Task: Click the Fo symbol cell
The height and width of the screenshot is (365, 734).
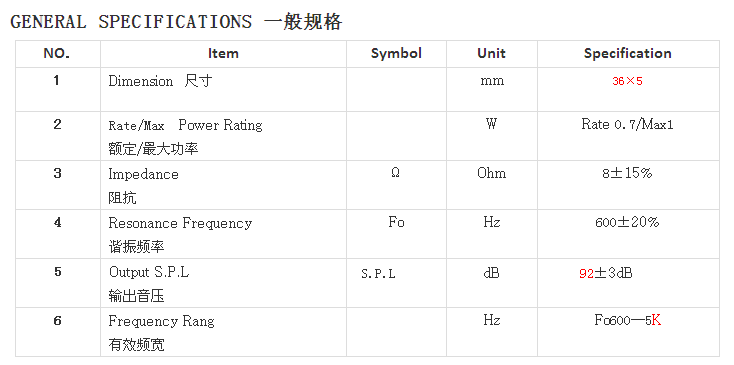Action: [x=396, y=234]
